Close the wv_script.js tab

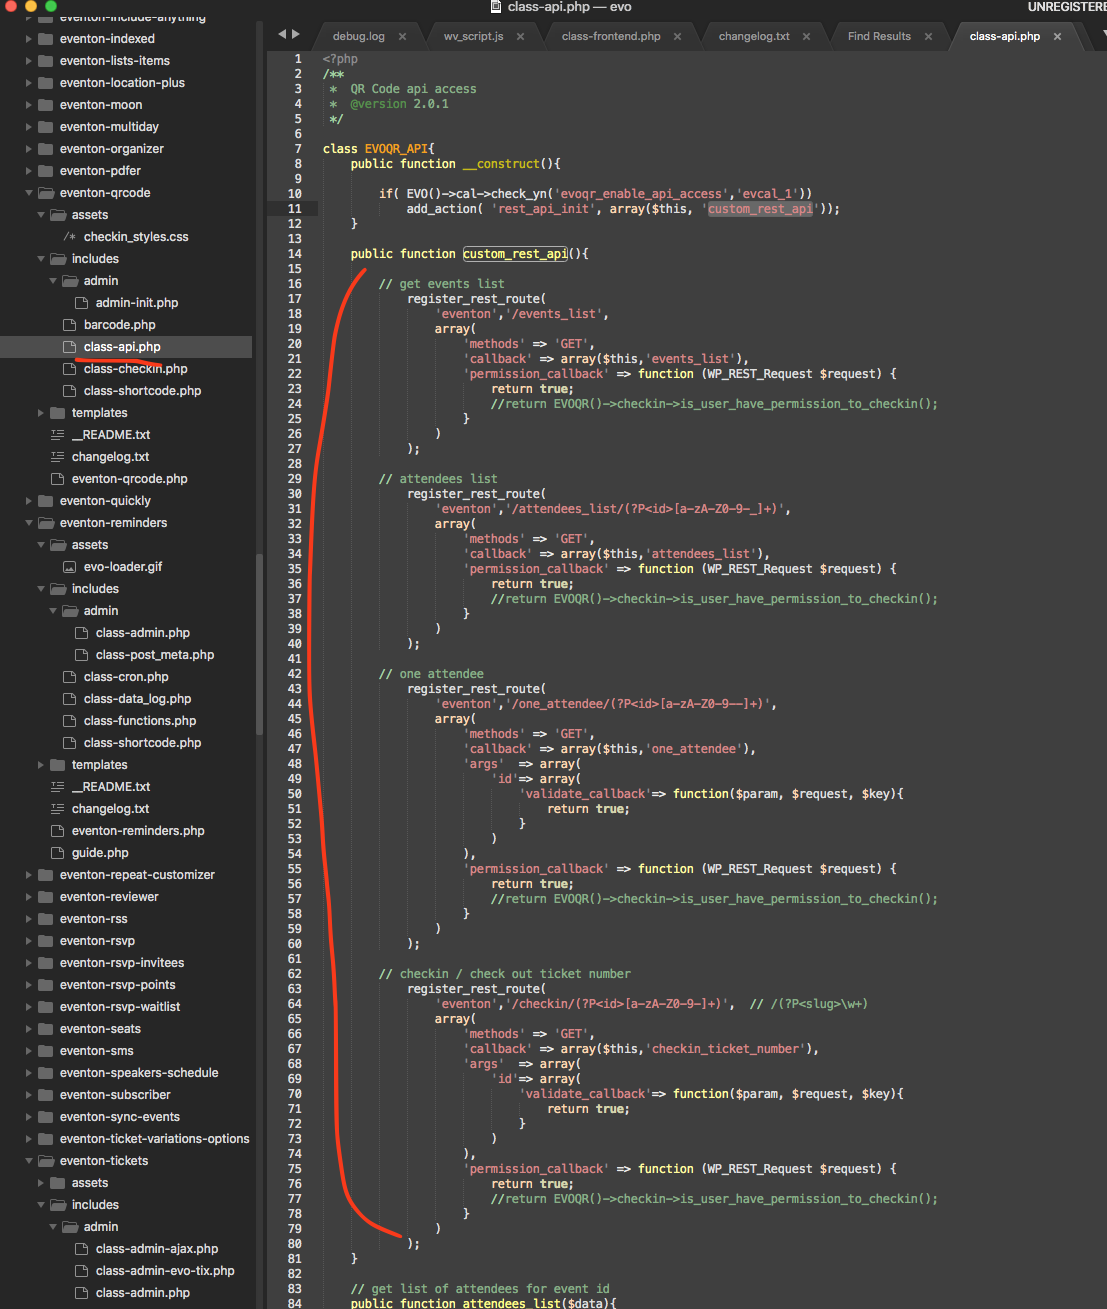(x=520, y=37)
